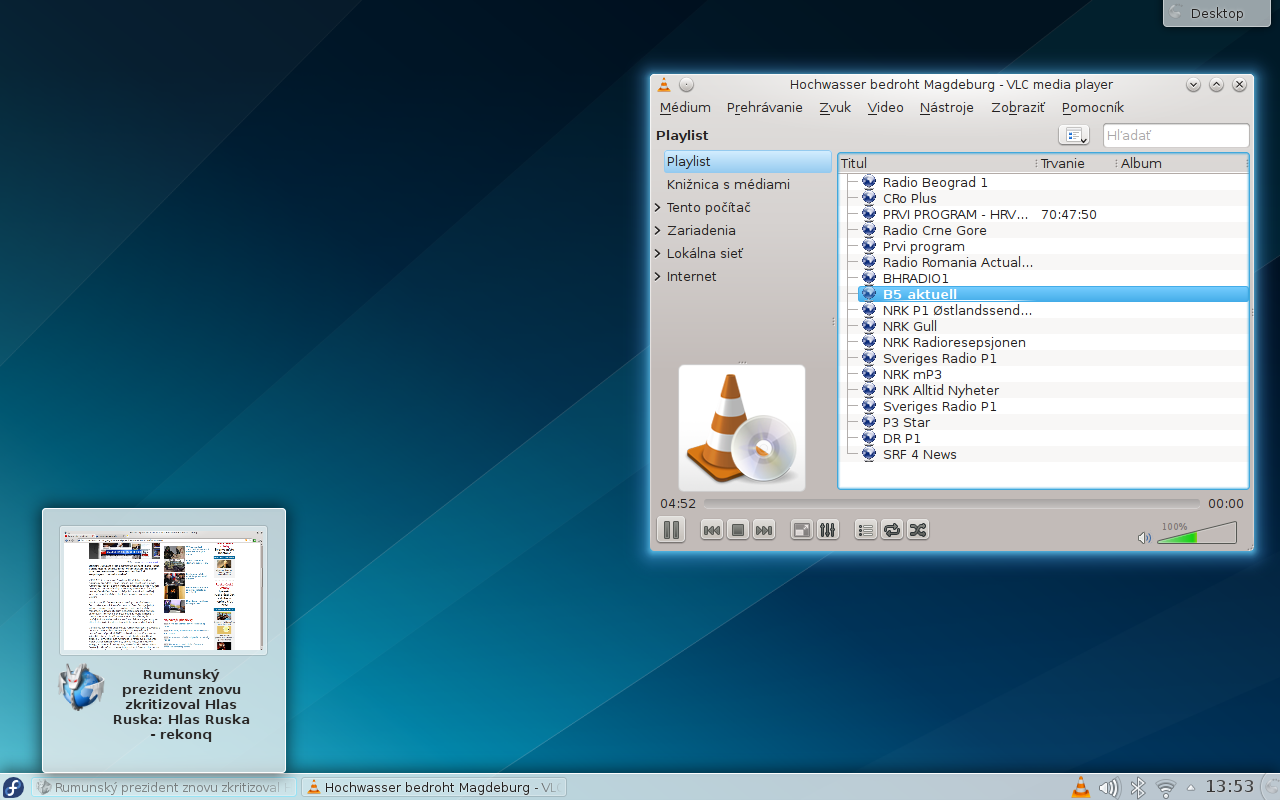
Task: Click rekonq window preview thumbnail
Action: coord(163,591)
